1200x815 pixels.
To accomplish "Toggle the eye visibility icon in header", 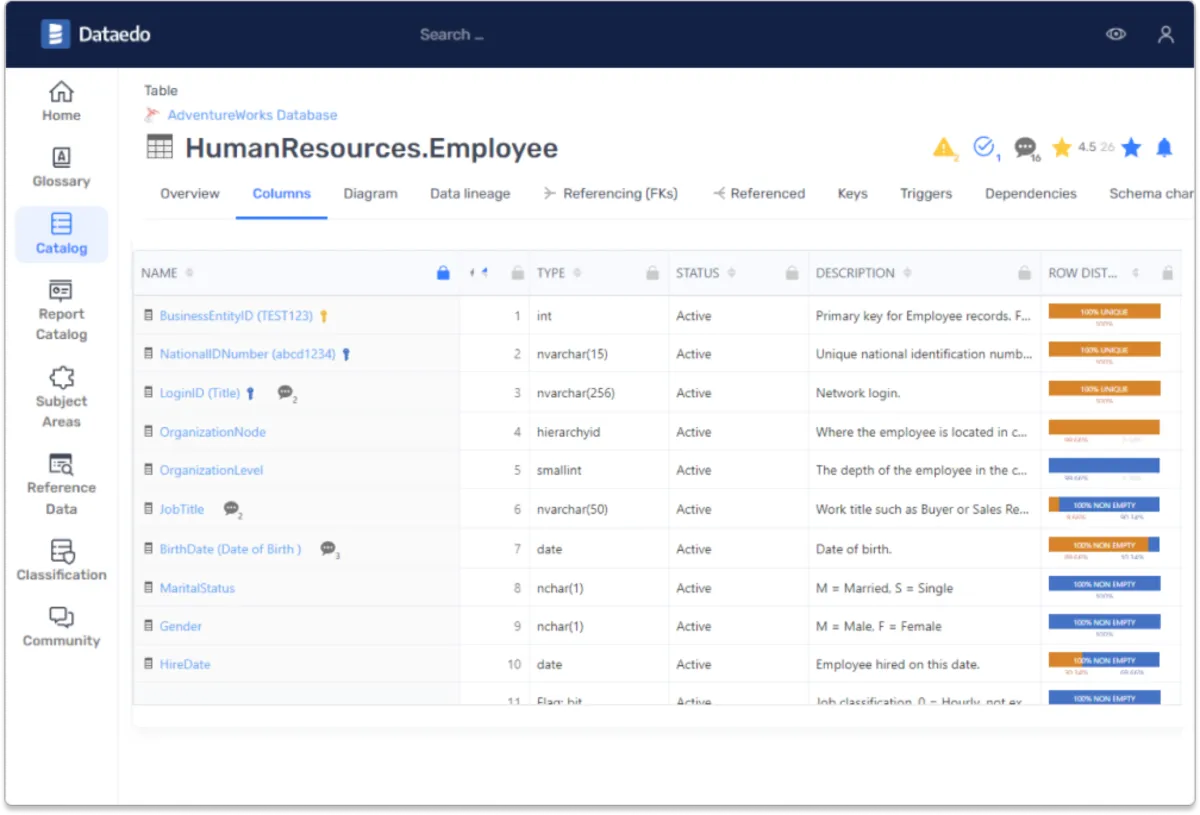I will click(x=1116, y=34).
